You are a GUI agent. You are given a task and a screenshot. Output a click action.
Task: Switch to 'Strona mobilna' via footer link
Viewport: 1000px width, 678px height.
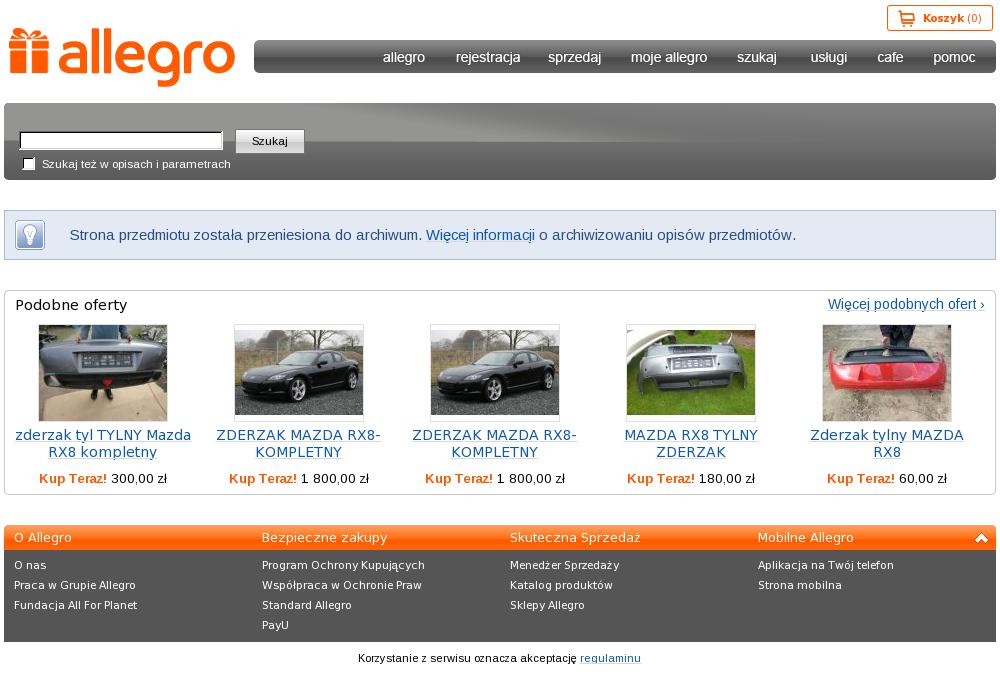pyautogui.click(x=800, y=585)
